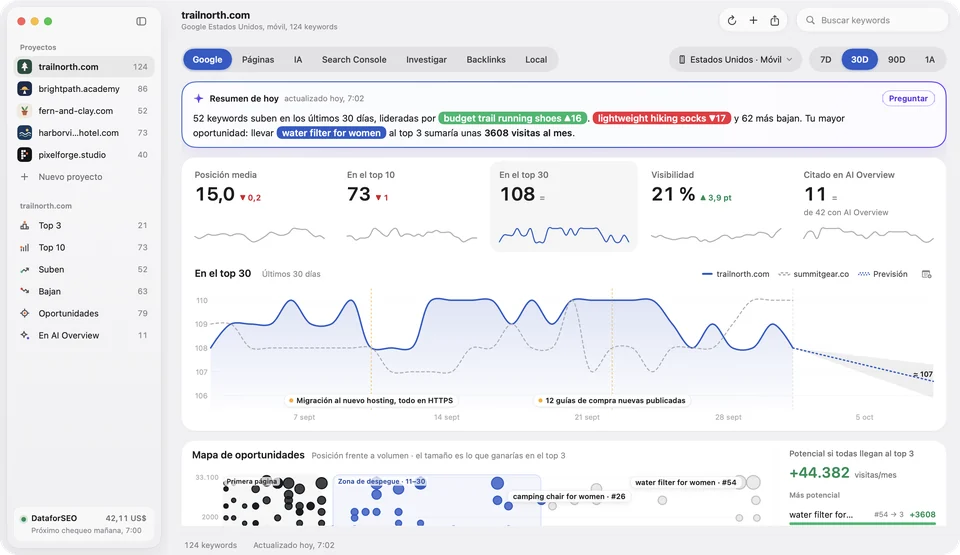Select the brightpath.academy project row
Viewport: 960px width, 555px height.
[x=84, y=89]
